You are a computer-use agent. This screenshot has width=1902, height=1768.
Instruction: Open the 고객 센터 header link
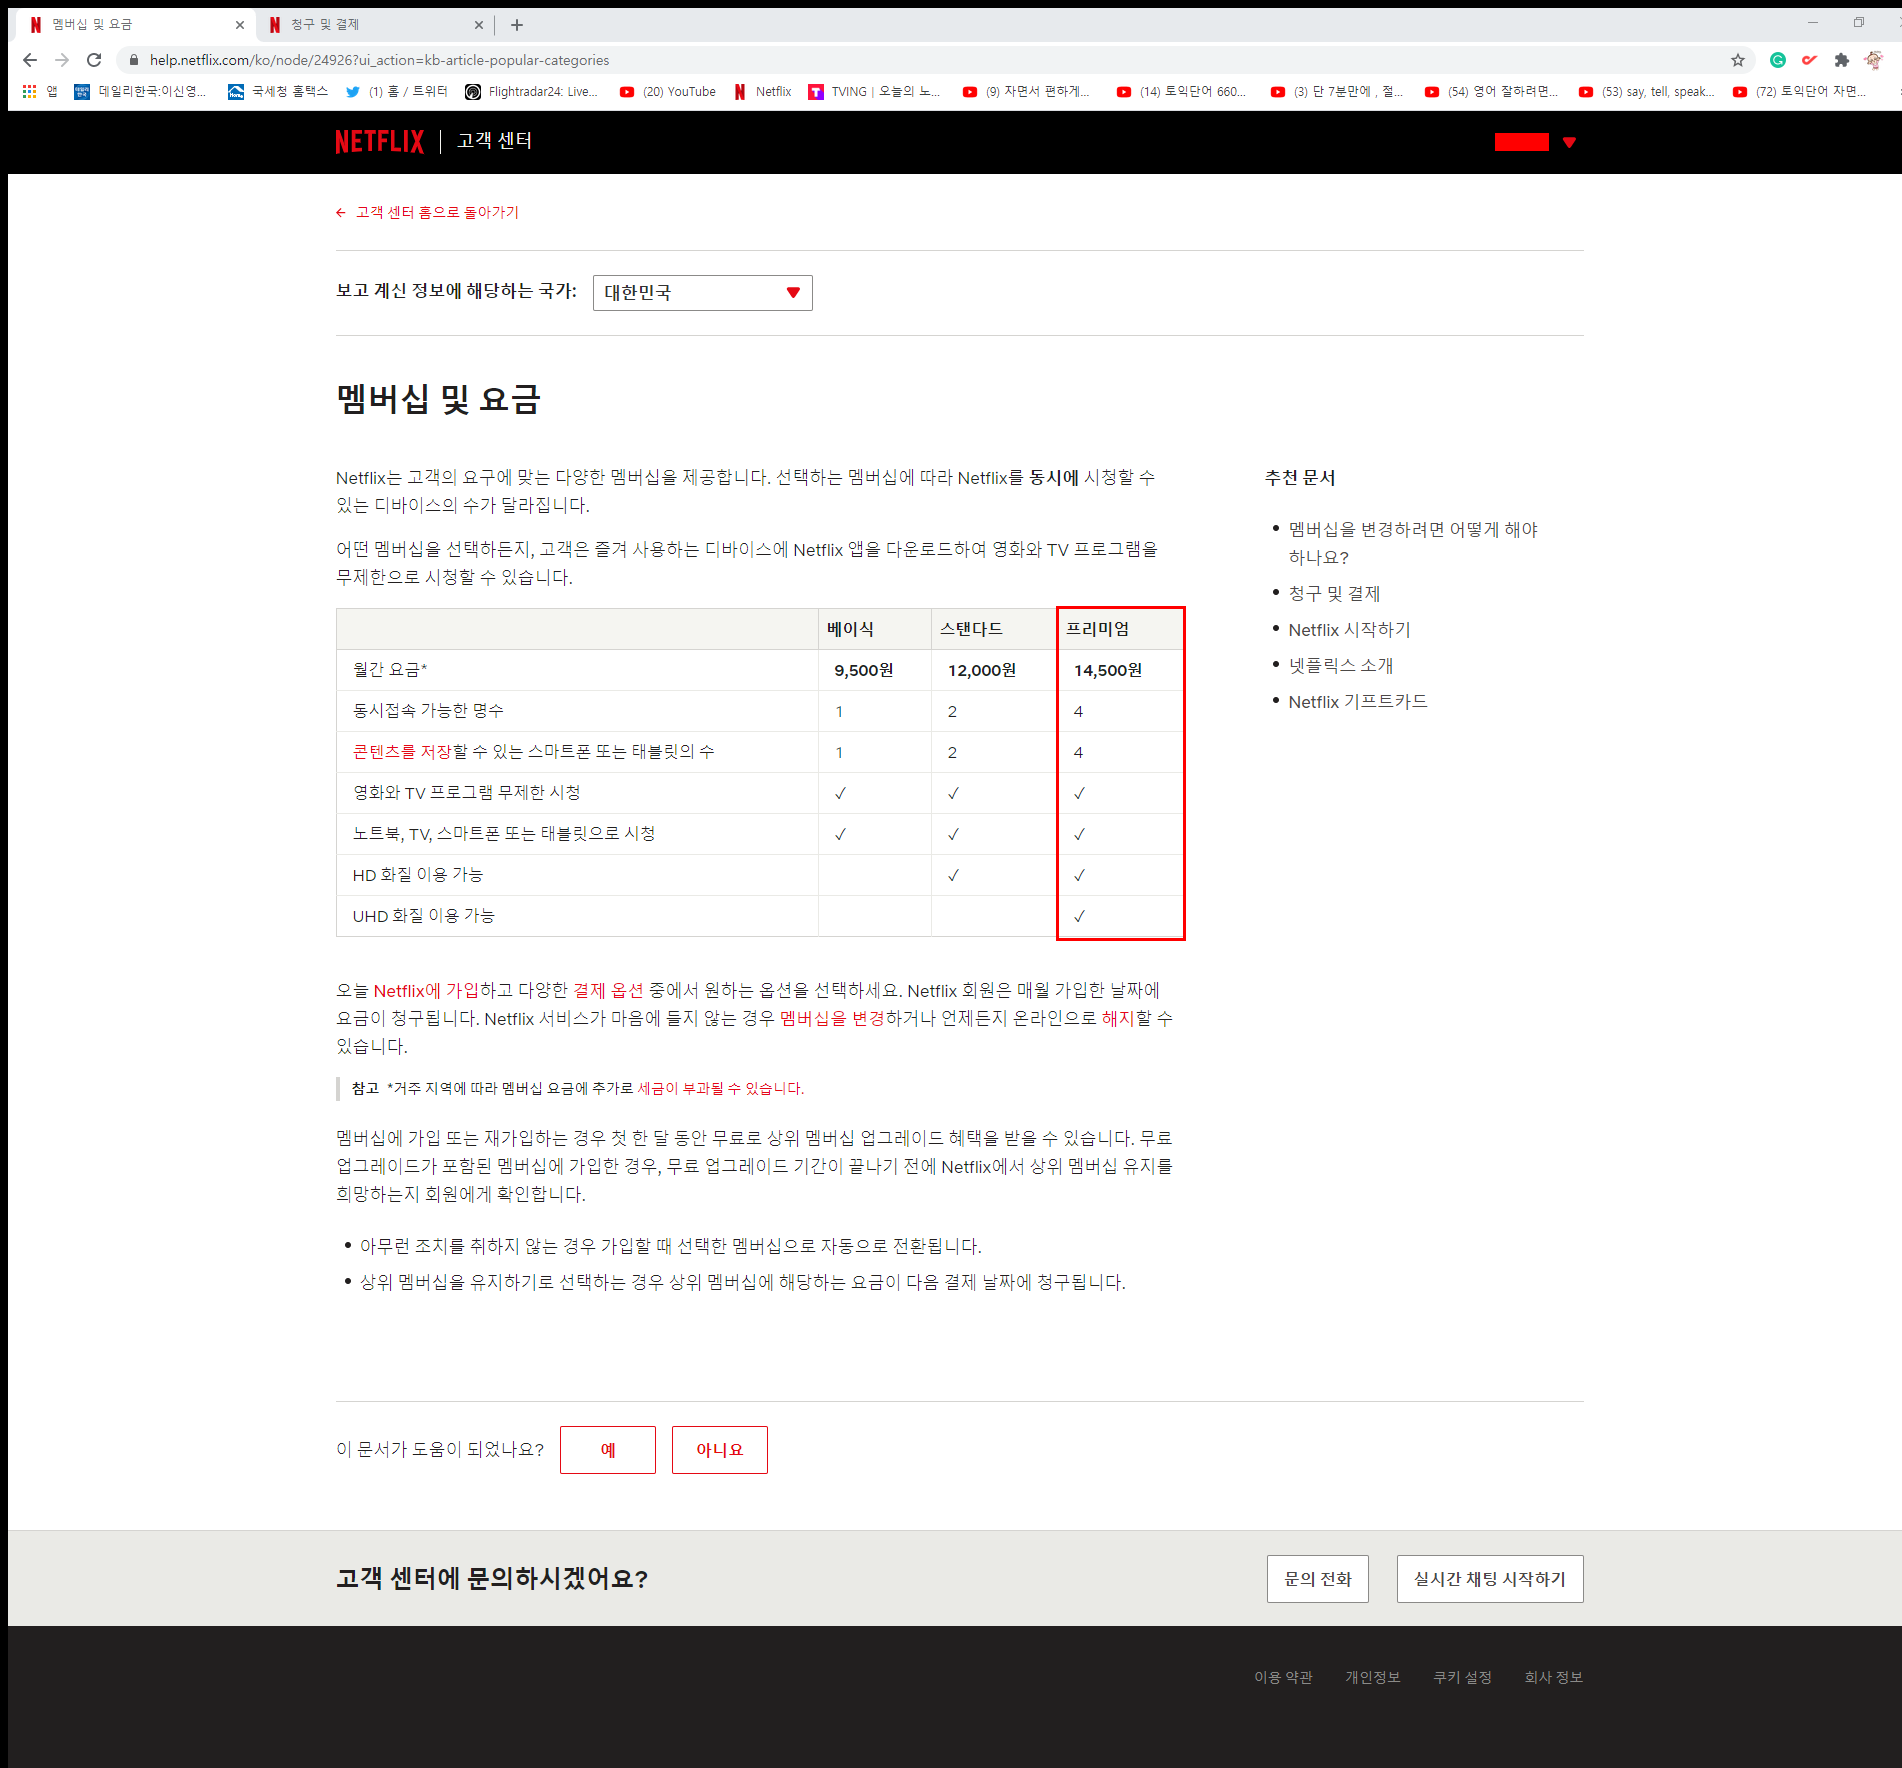(x=494, y=141)
